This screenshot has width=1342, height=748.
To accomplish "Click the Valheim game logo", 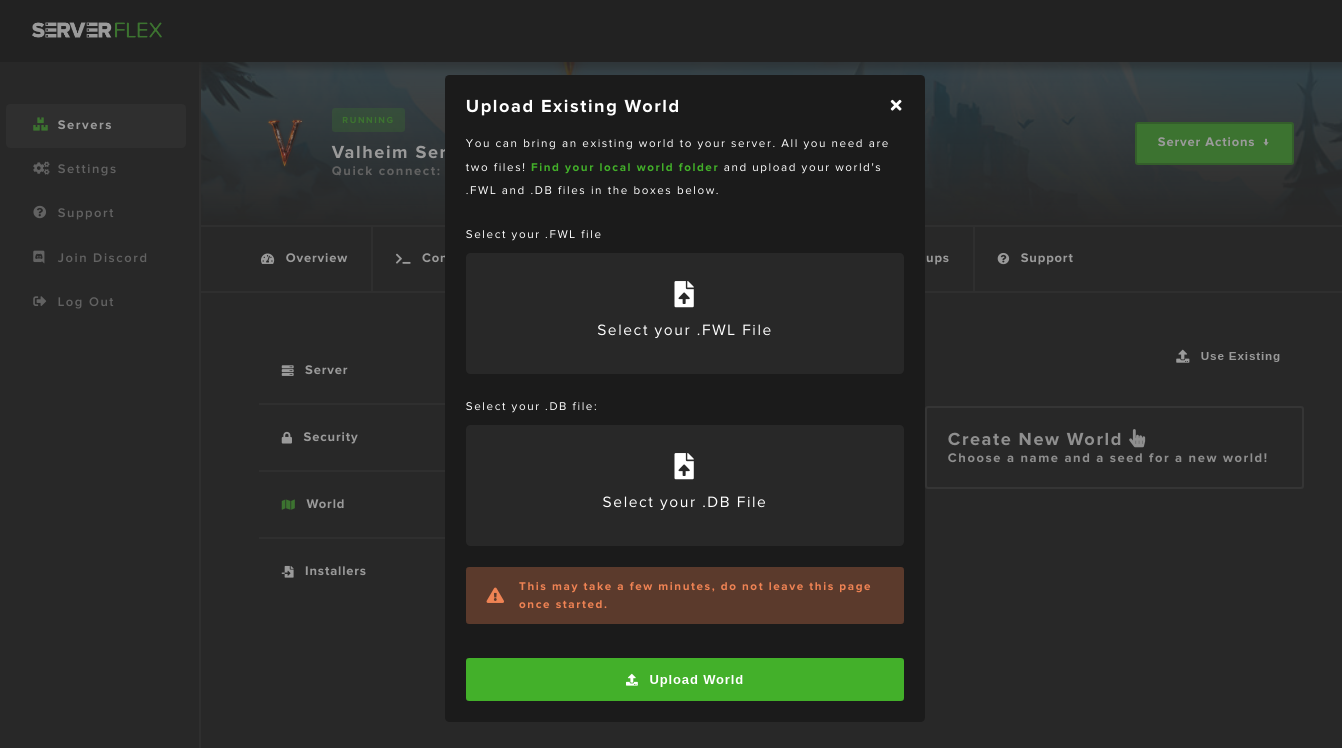I will click(285, 142).
